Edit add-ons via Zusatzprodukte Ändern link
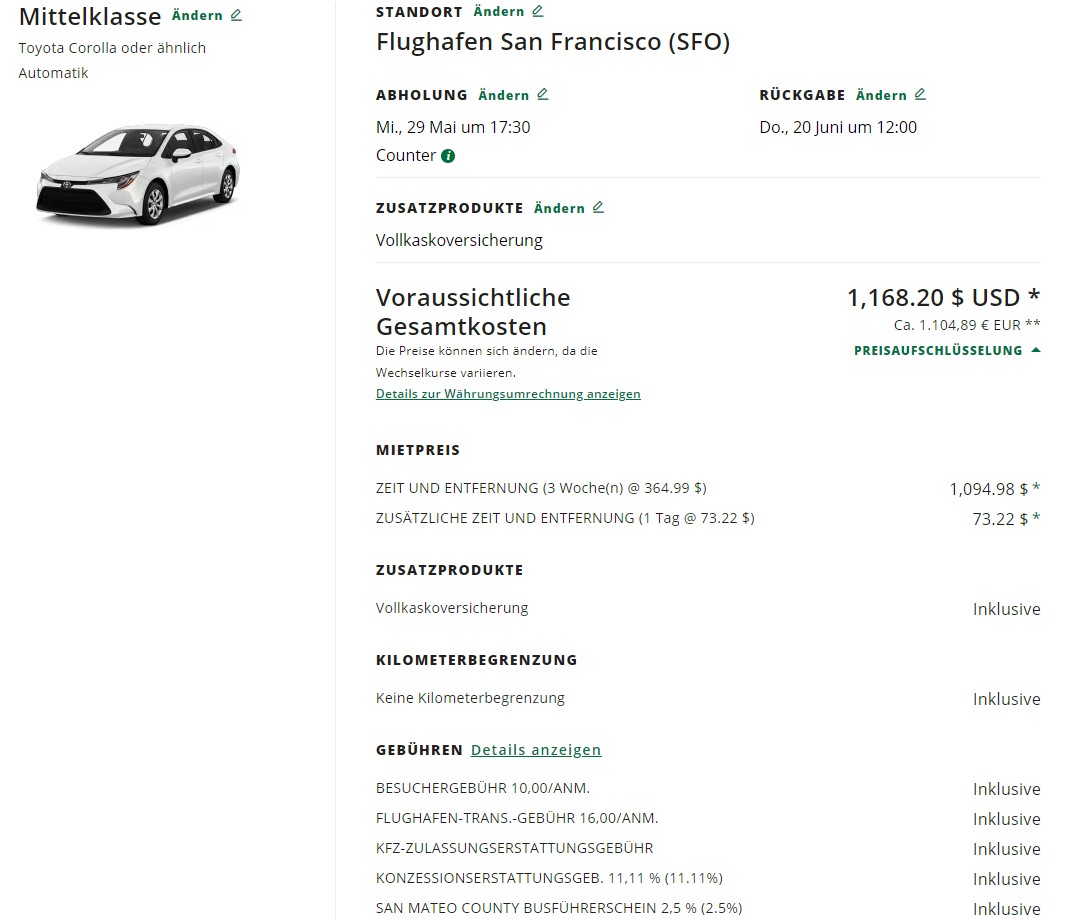 pos(559,208)
